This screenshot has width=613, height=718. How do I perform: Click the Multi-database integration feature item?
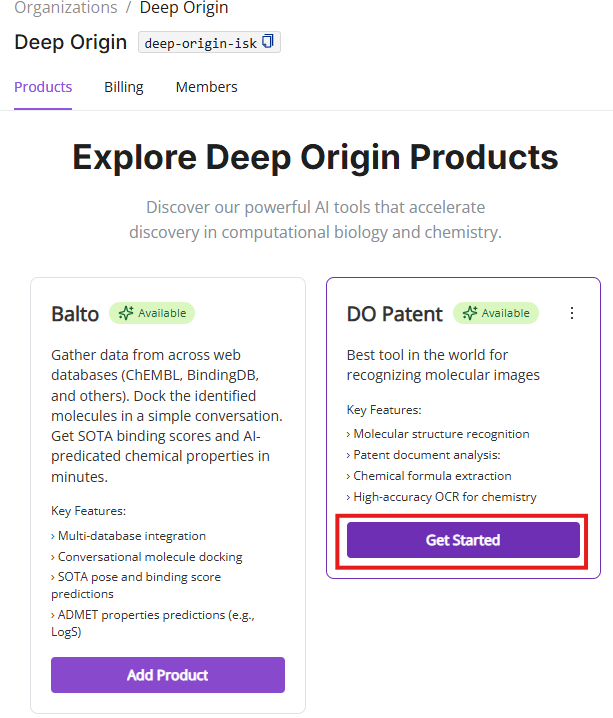132,536
